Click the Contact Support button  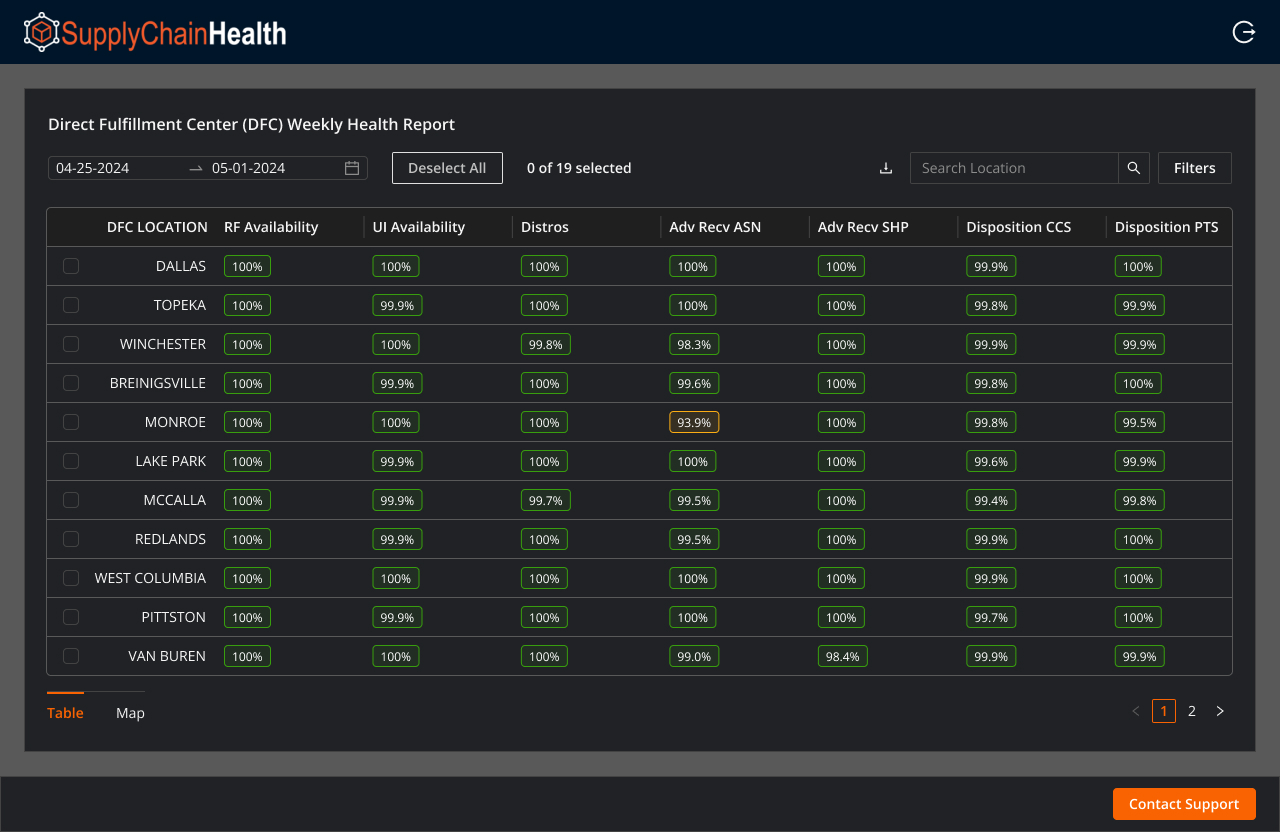pos(1184,804)
